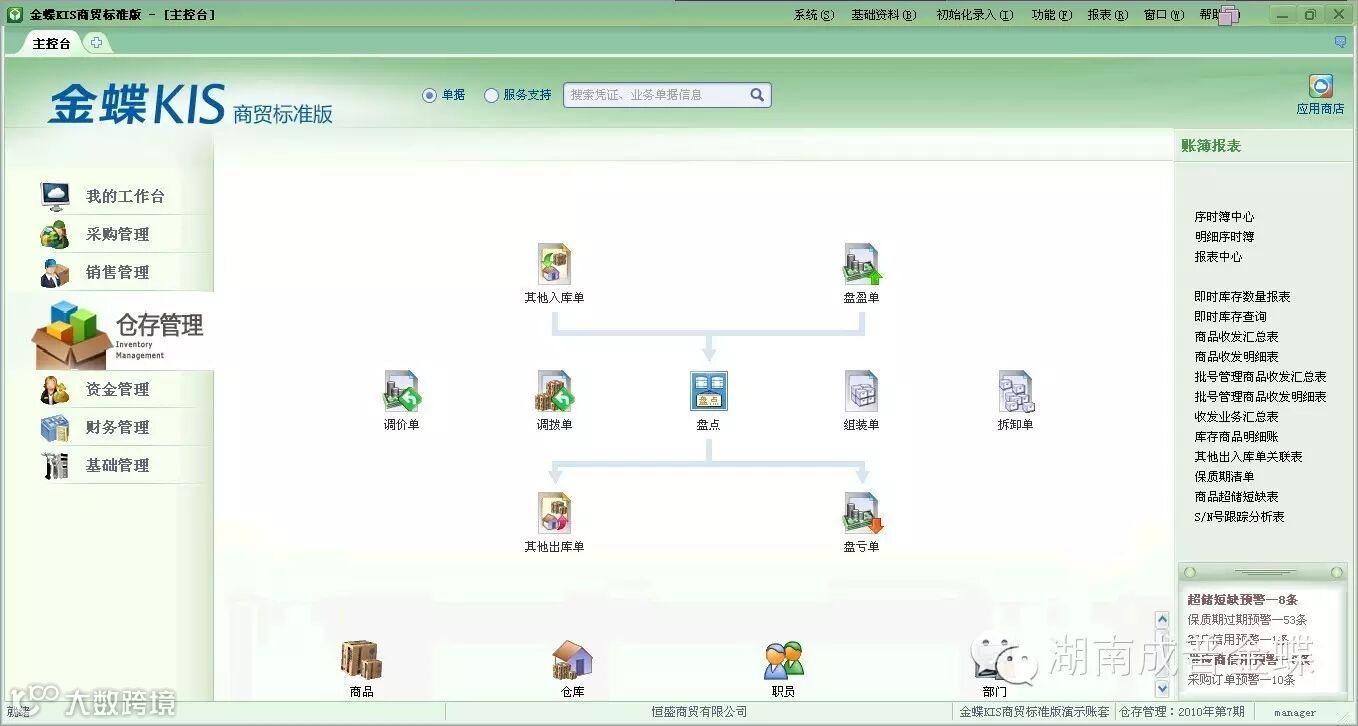The image size is (1358, 726).
Task: Open the 初始化录入(I) menu
Action: tap(974, 15)
